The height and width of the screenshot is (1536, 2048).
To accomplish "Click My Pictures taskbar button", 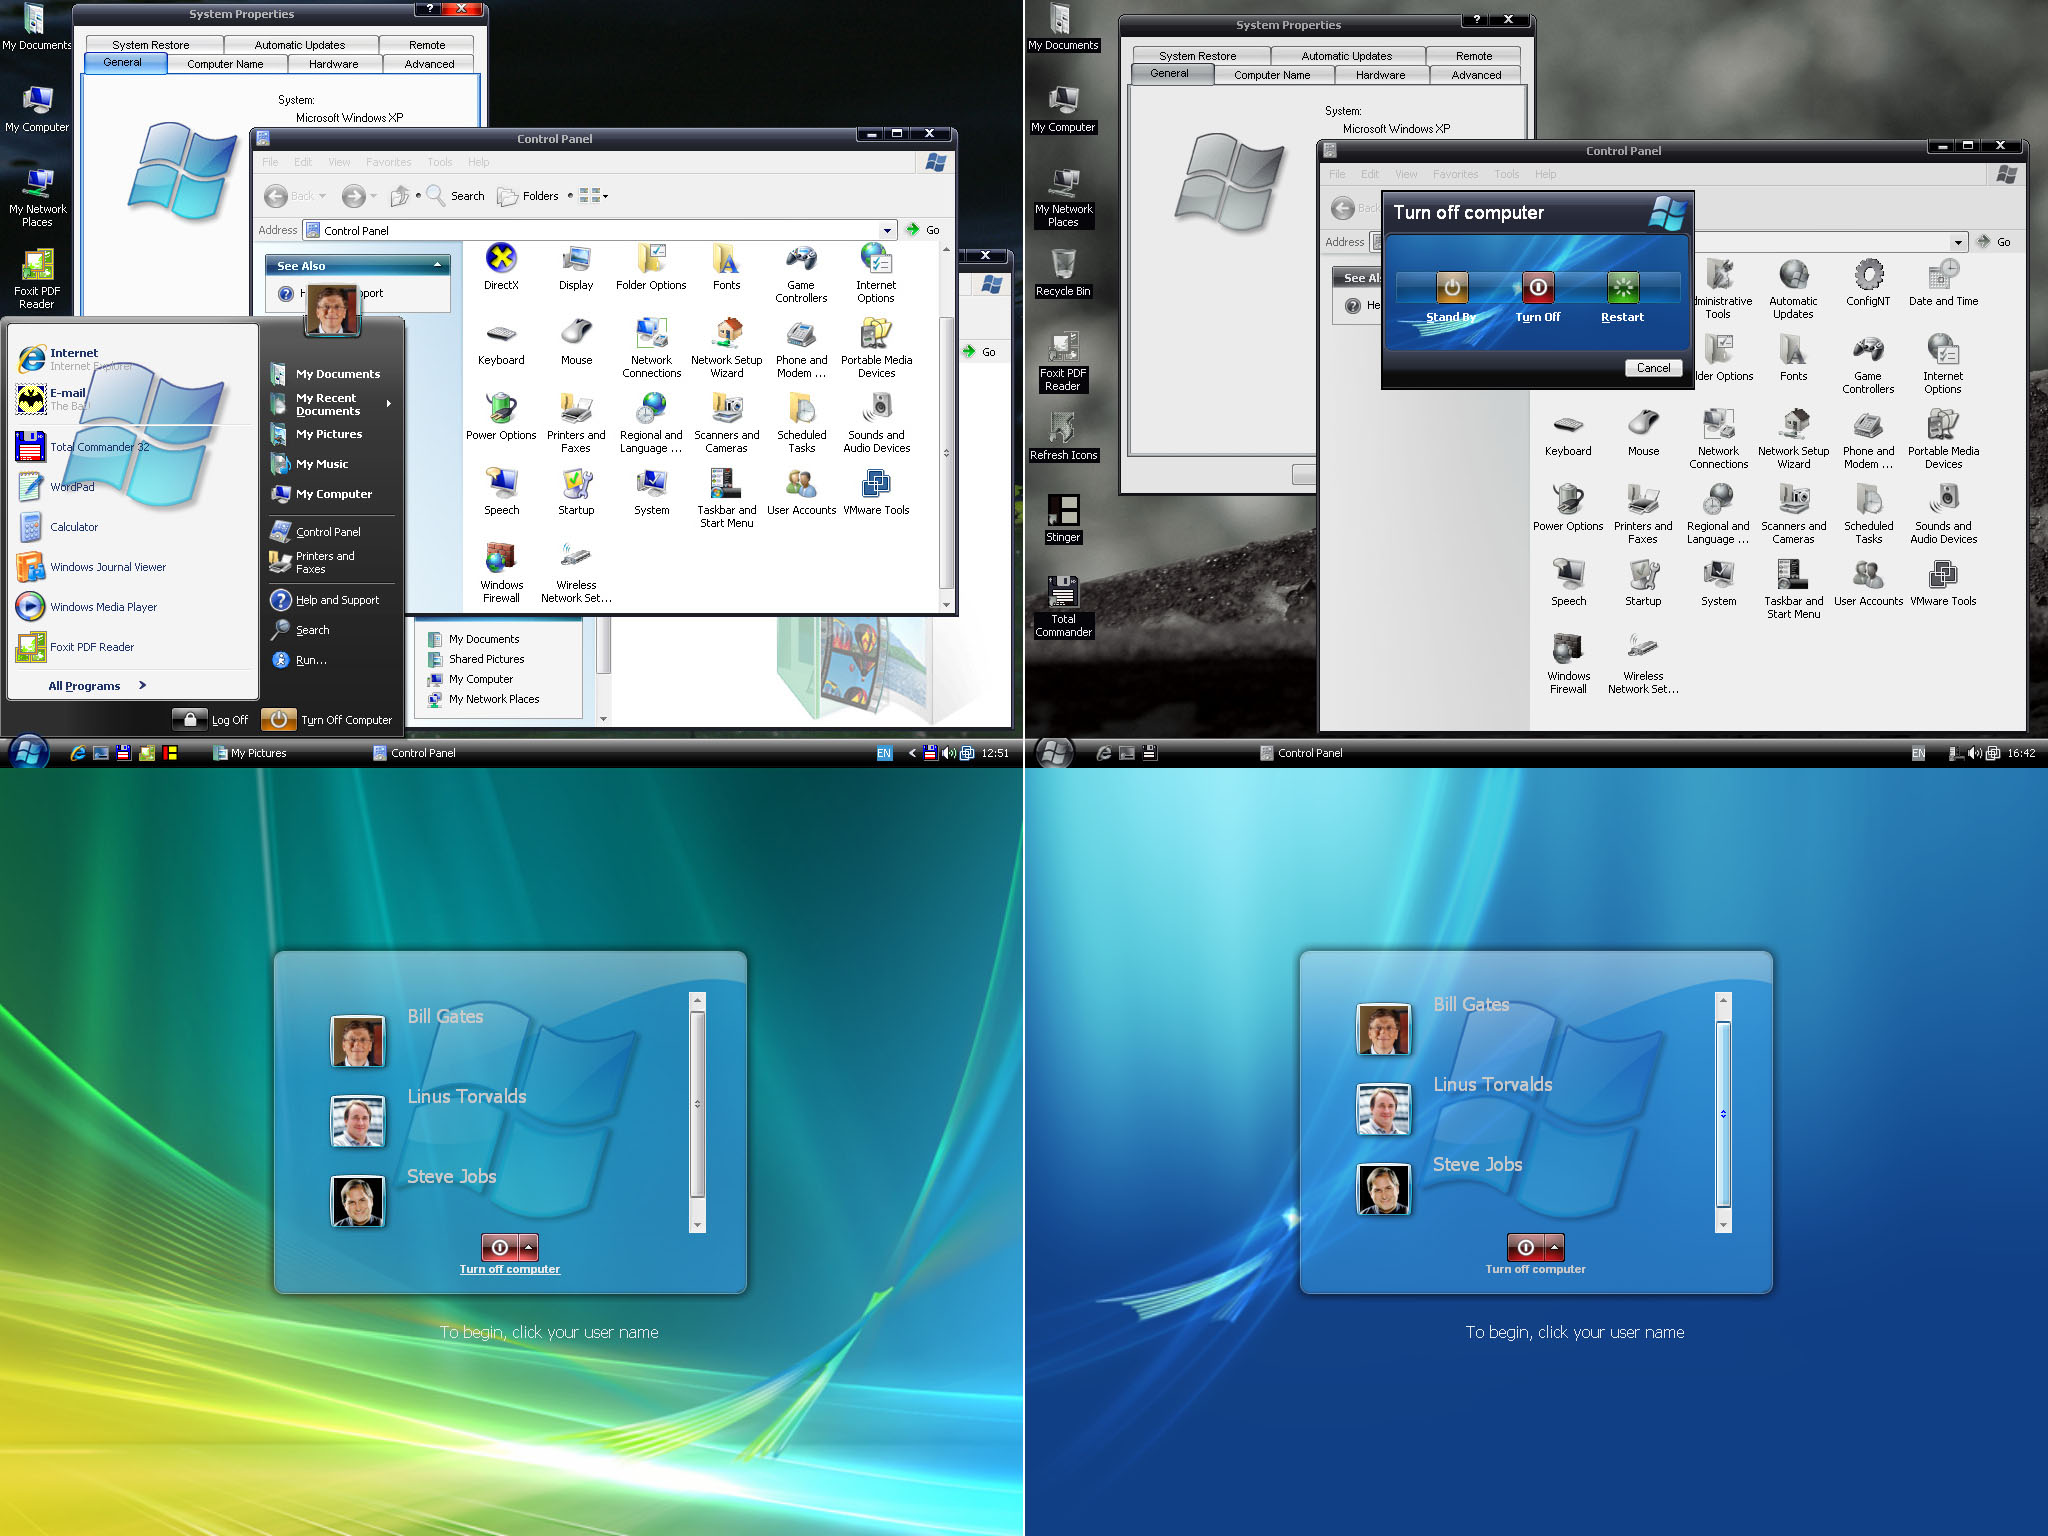I will [250, 753].
